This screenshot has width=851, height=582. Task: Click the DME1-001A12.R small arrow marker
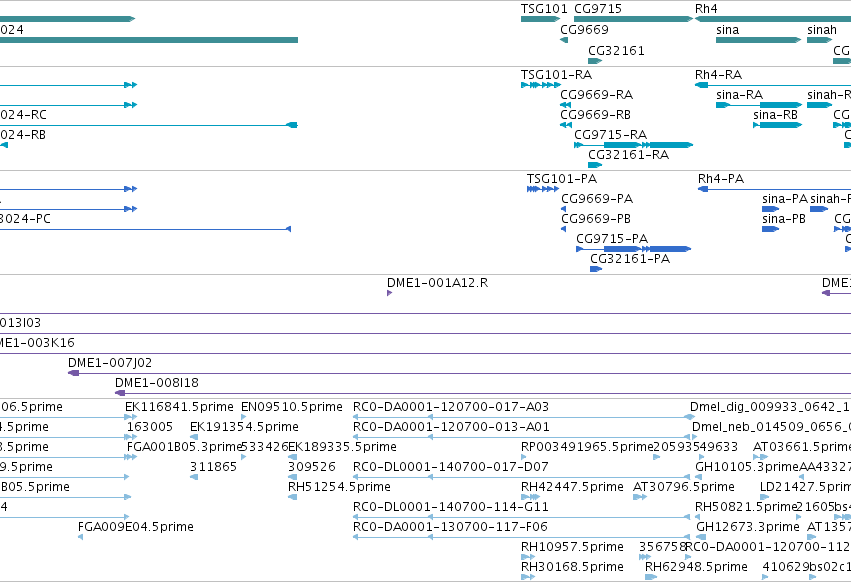coord(389,293)
